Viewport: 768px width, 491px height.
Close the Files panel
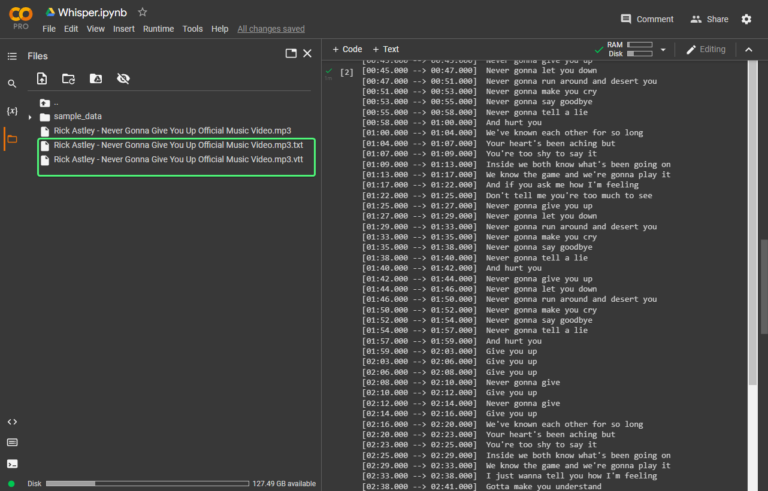[x=308, y=54]
